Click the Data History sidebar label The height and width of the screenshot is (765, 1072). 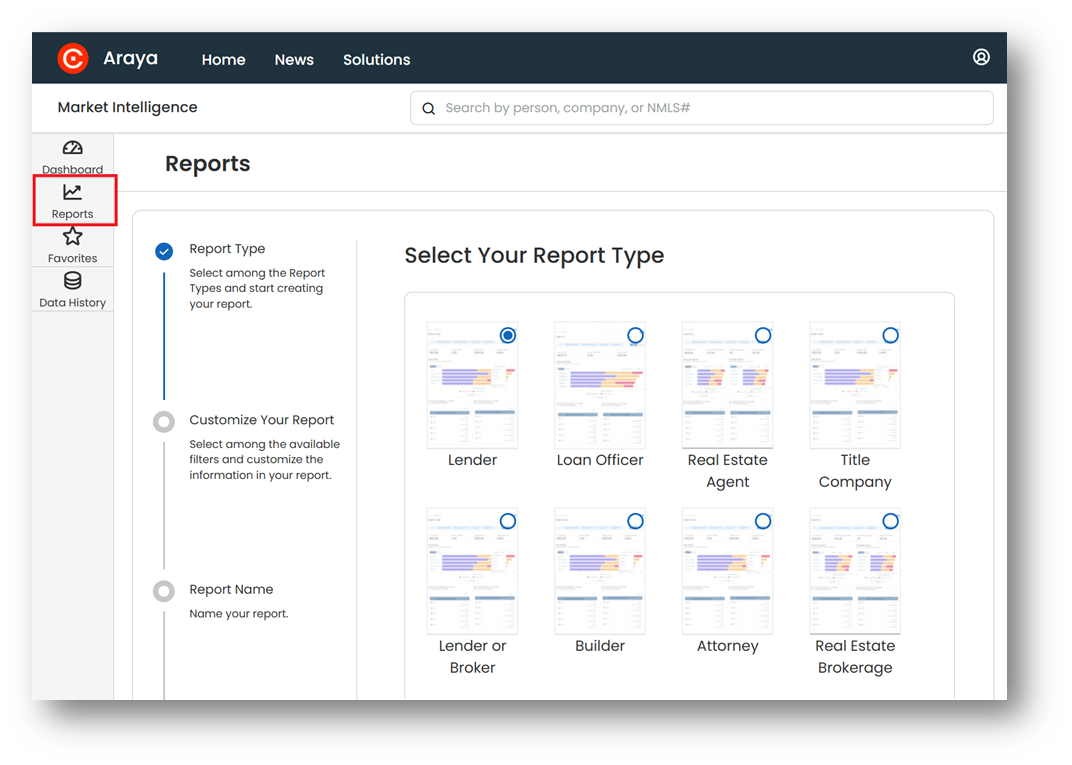[x=72, y=303]
